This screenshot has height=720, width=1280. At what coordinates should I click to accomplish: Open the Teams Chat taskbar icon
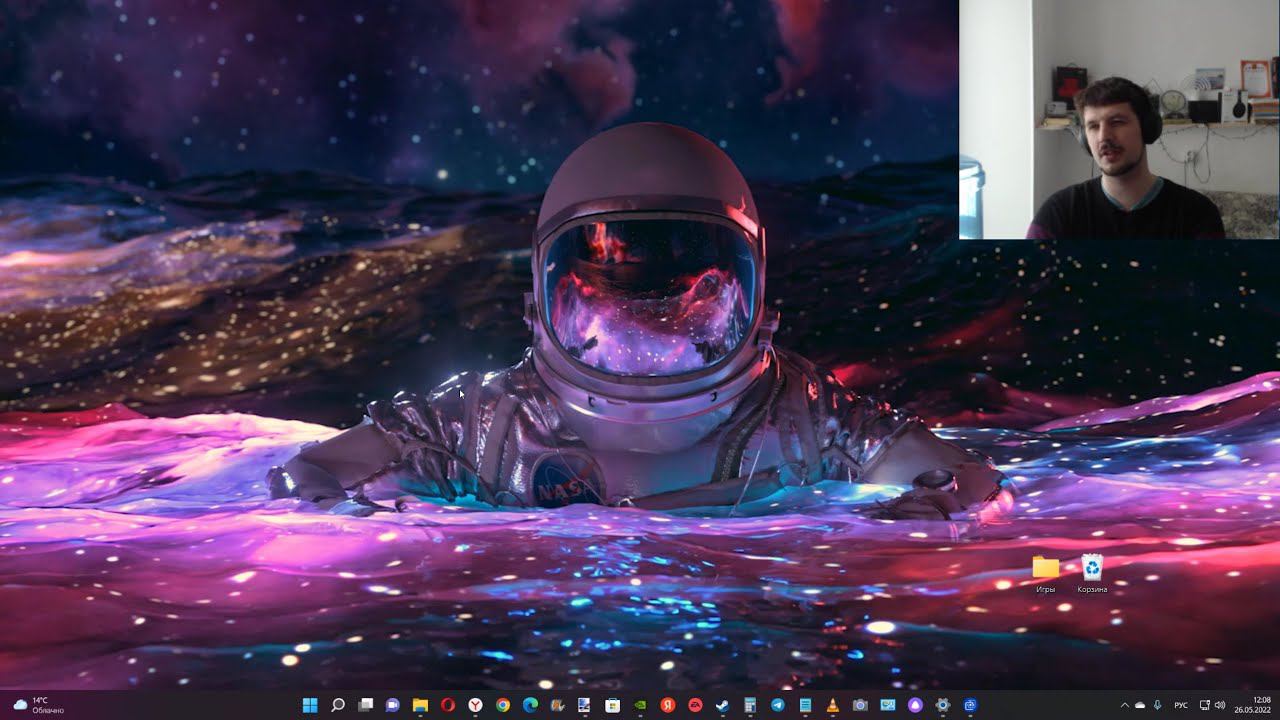pos(393,705)
